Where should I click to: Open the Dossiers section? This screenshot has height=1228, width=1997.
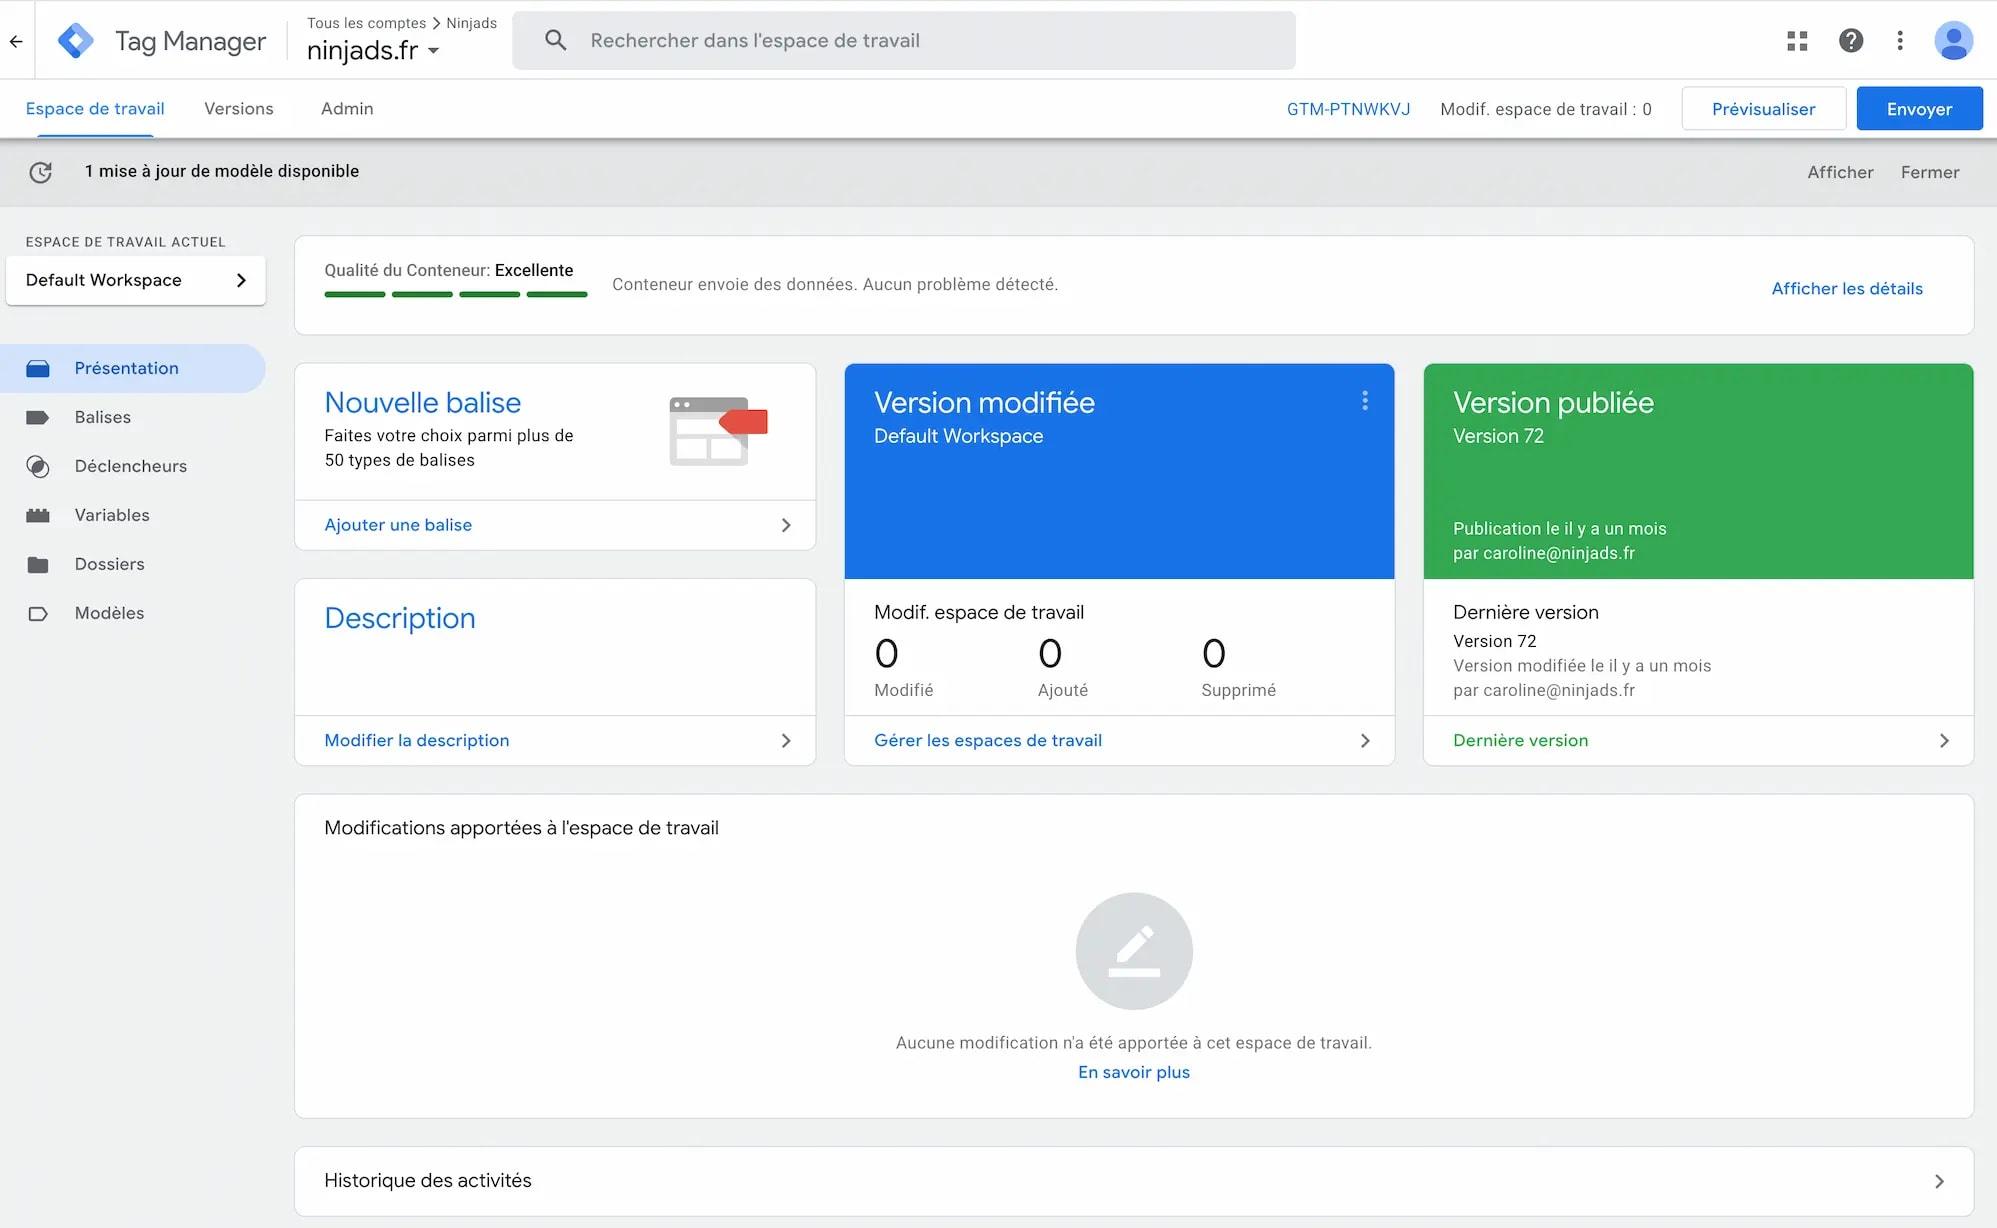(x=109, y=564)
